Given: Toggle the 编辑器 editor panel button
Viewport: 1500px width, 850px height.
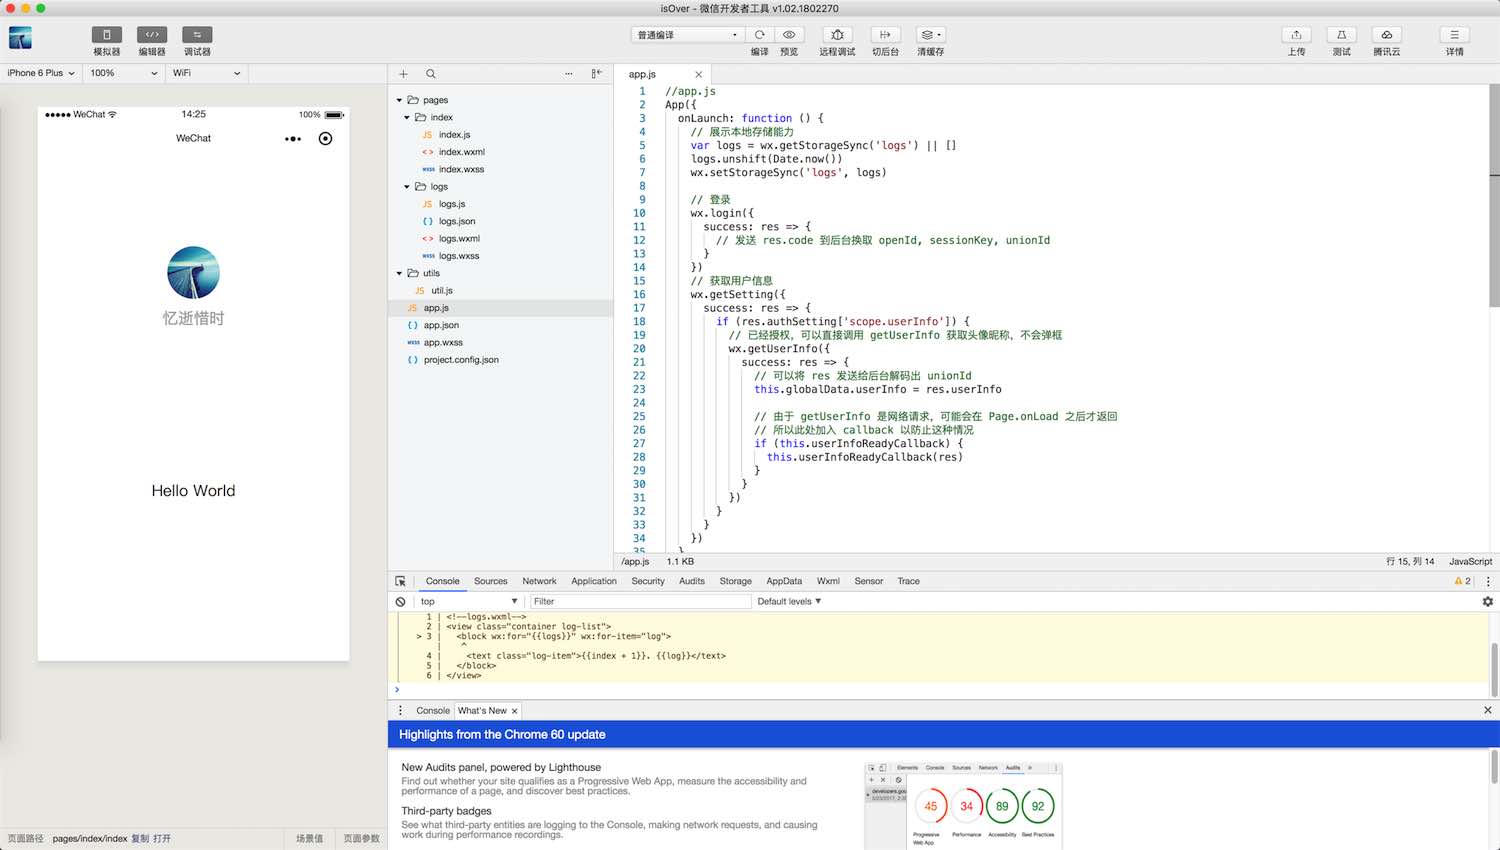Looking at the screenshot, I should (152, 35).
